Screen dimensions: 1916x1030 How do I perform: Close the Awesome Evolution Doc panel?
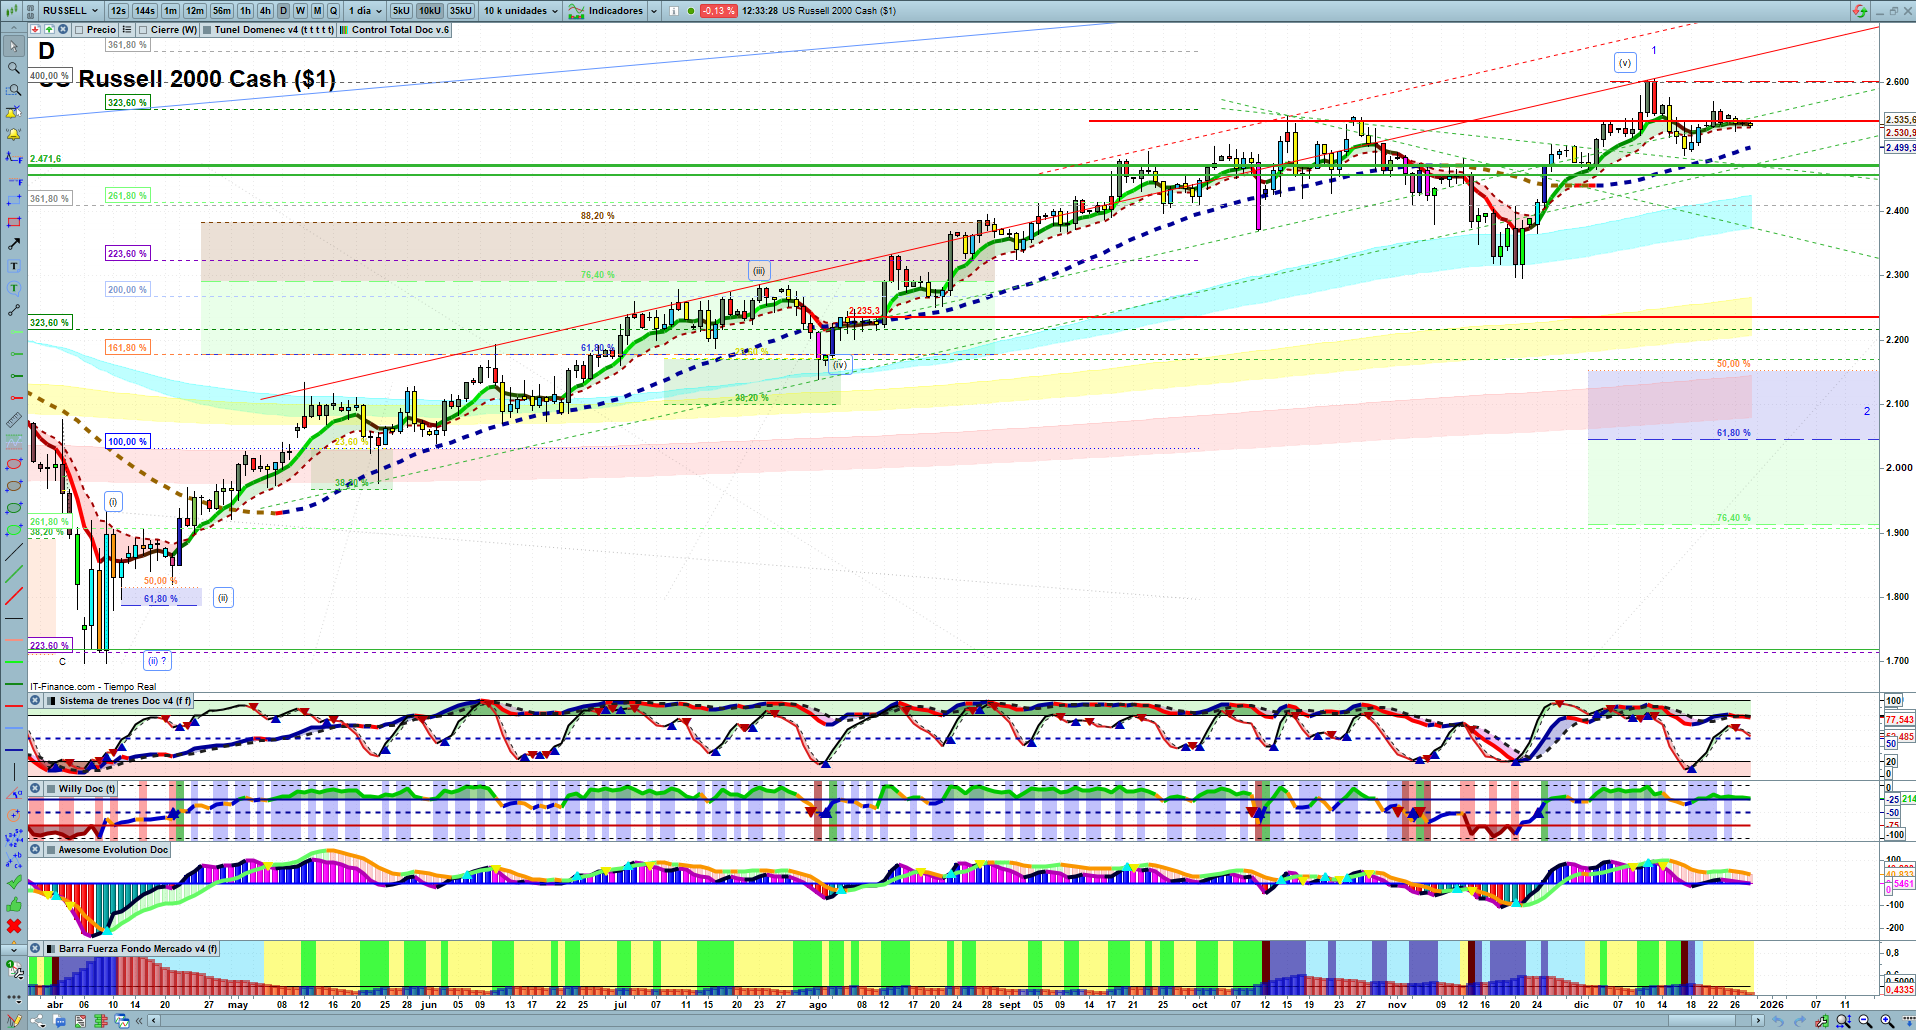coord(35,850)
